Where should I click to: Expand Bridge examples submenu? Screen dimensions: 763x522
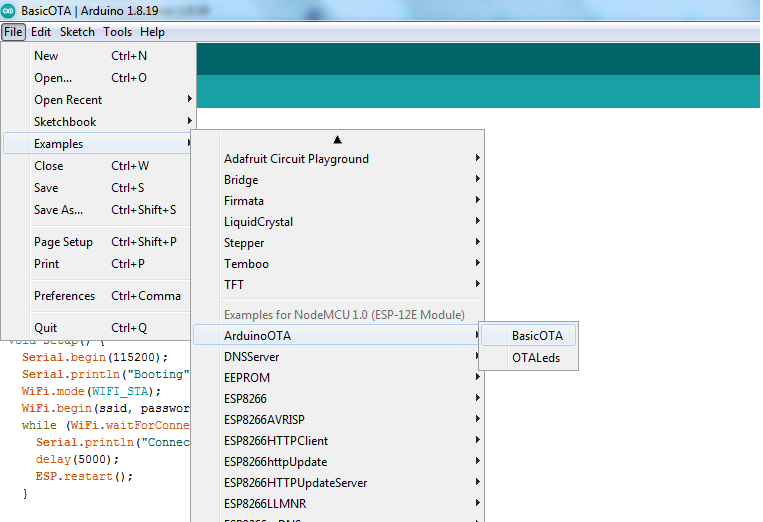338,180
